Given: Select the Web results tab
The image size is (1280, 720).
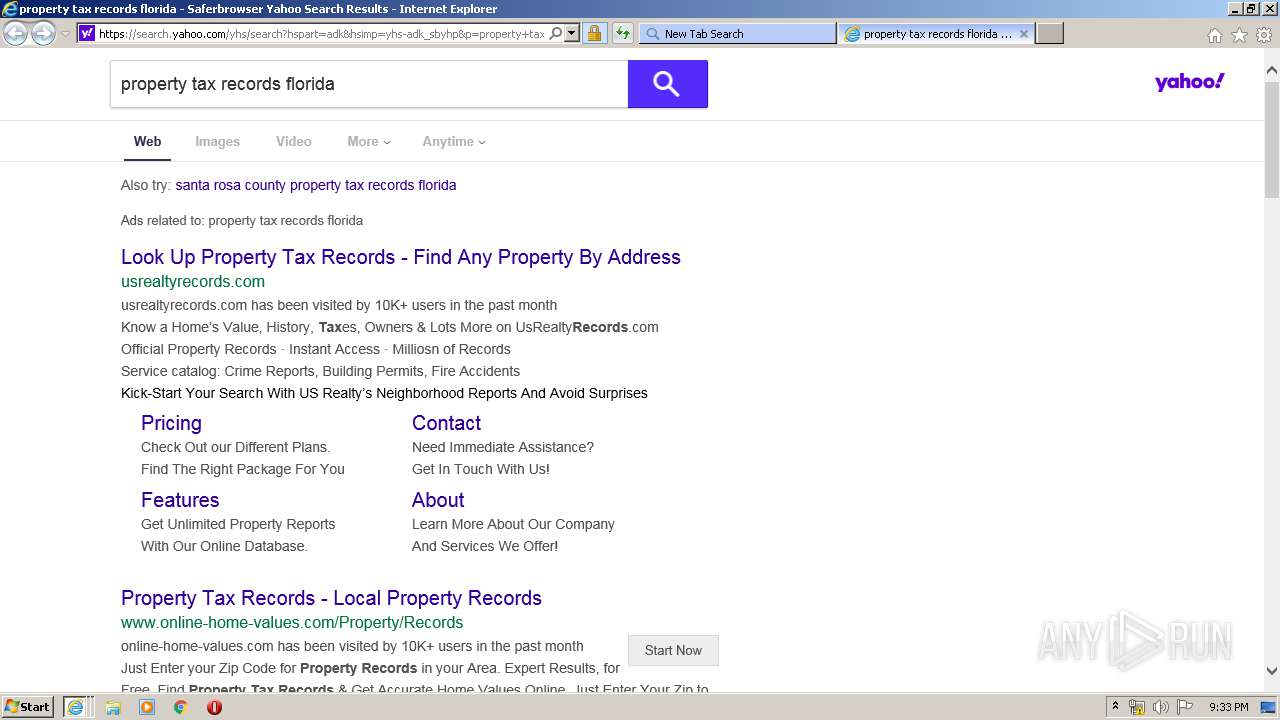Looking at the screenshot, I should [x=147, y=141].
